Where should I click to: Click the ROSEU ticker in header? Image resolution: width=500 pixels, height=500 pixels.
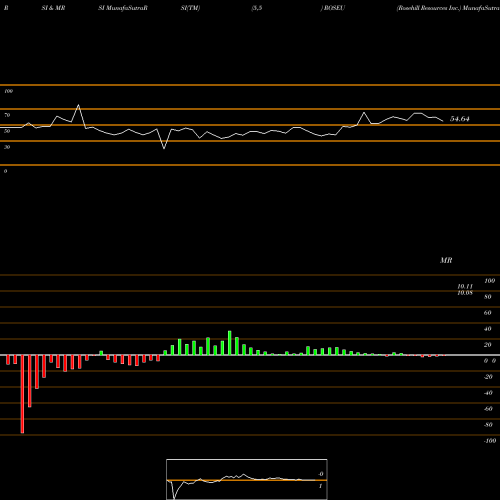[x=334, y=8]
